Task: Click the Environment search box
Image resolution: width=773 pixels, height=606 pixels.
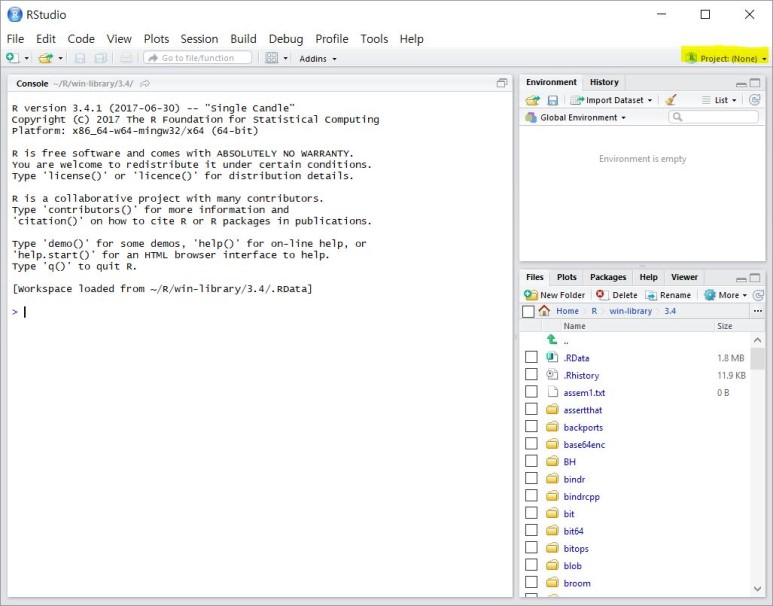Action: 713,117
